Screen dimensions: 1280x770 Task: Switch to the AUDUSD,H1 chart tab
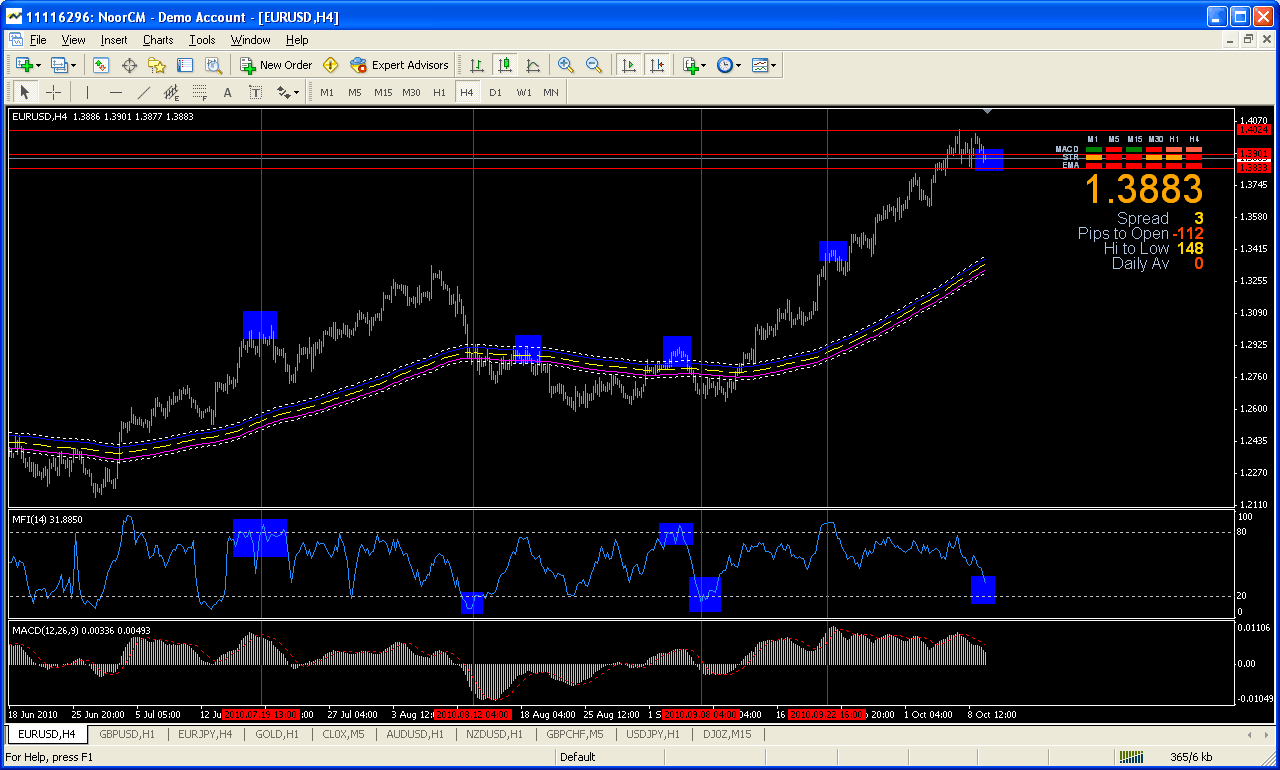415,734
